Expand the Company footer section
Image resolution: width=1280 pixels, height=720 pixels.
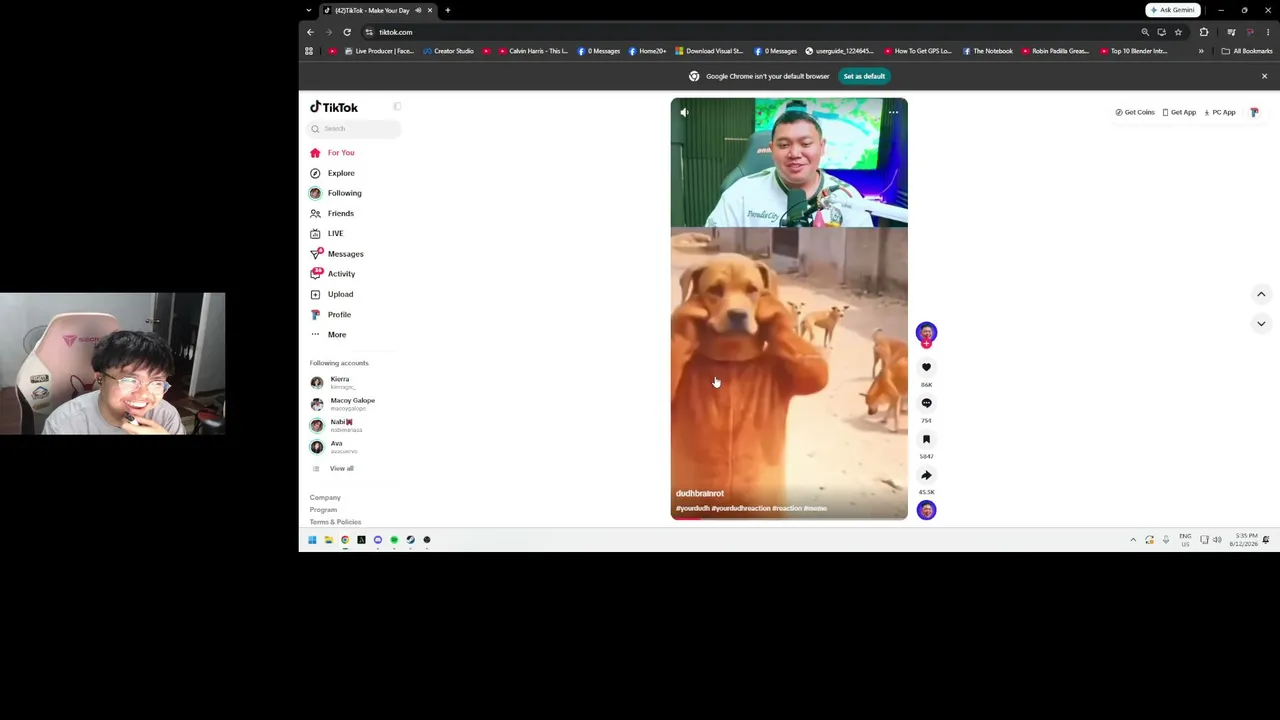(325, 497)
